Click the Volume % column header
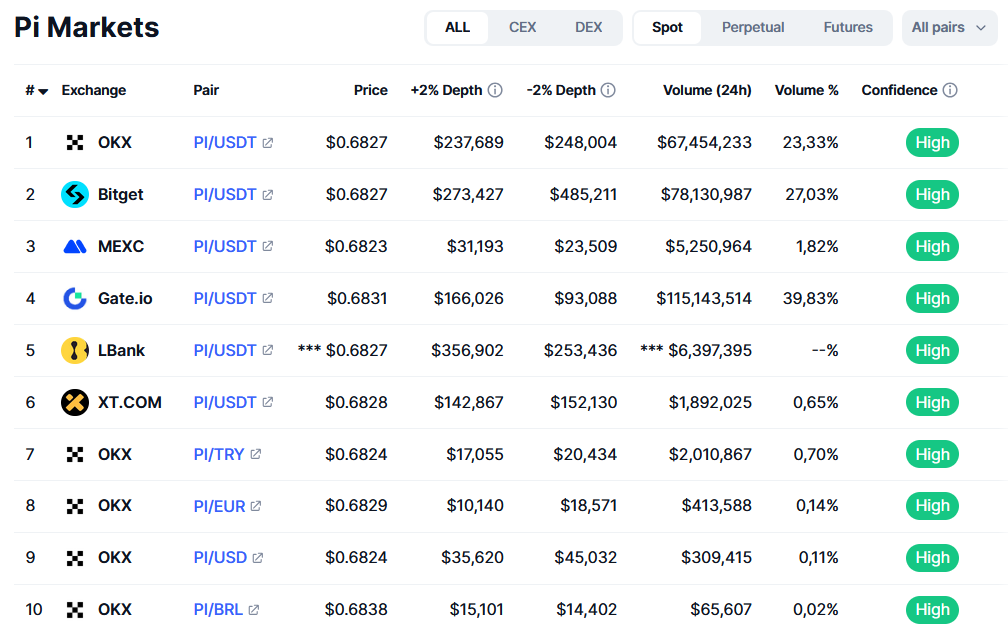This screenshot has height=636, width=1008. [807, 90]
